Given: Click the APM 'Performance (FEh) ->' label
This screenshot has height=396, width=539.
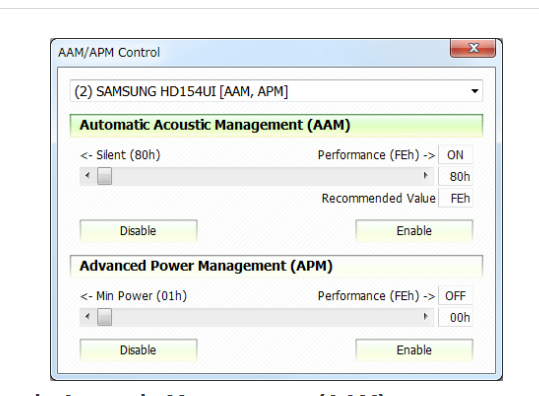Looking at the screenshot, I should tap(376, 296).
